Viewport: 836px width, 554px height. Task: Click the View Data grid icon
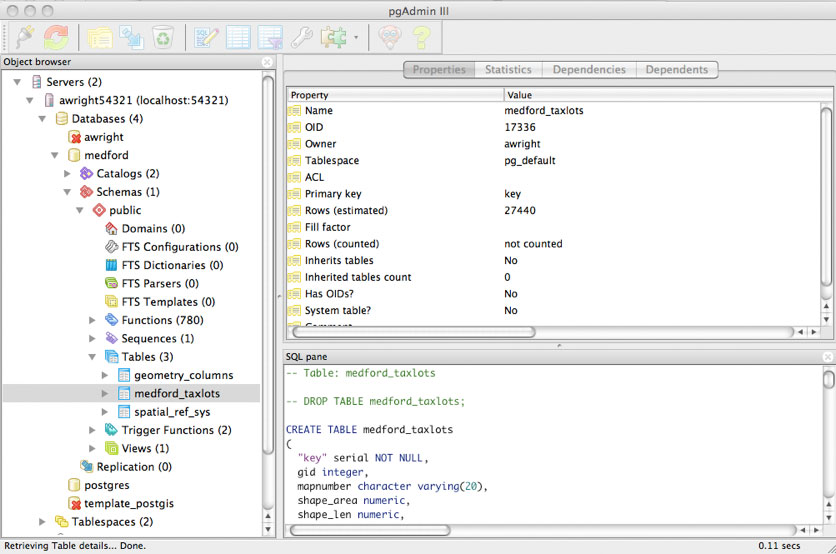click(239, 38)
